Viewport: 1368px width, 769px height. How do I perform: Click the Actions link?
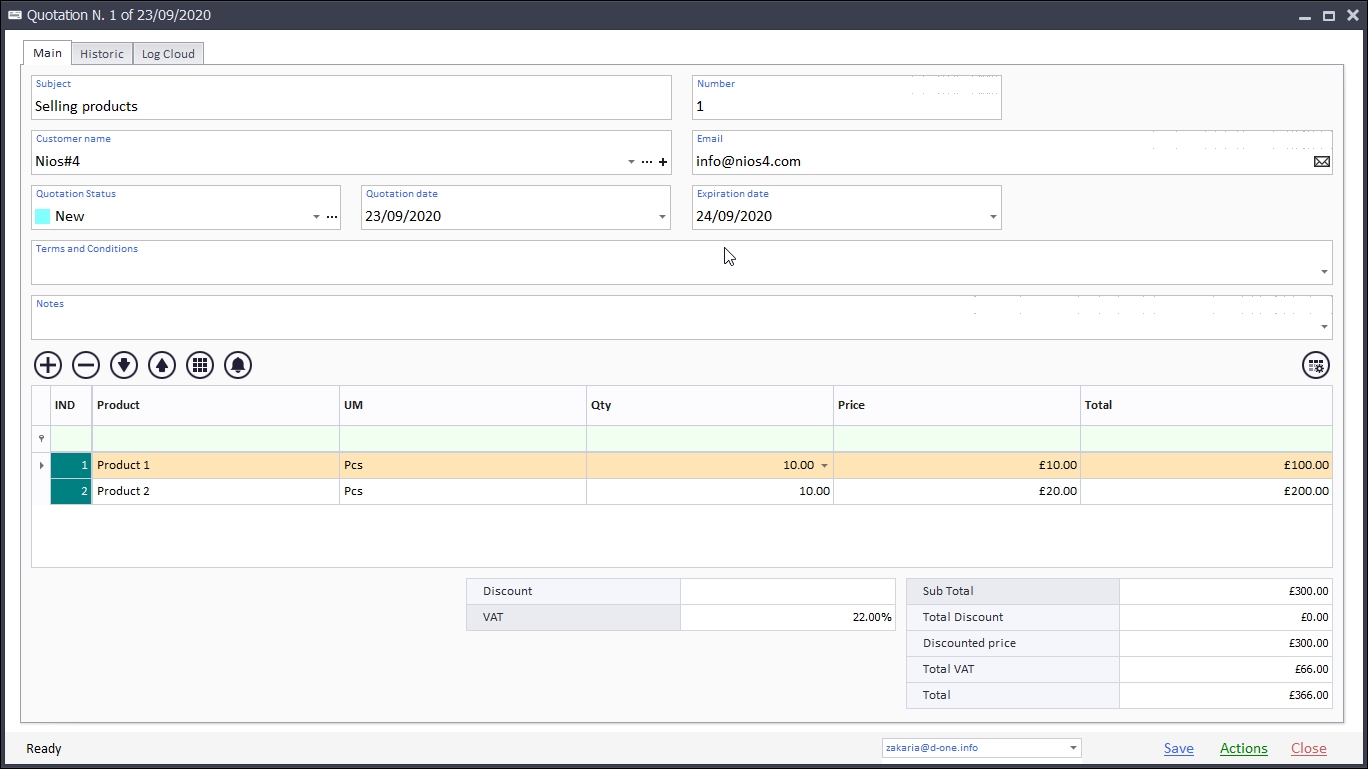tap(1243, 748)
